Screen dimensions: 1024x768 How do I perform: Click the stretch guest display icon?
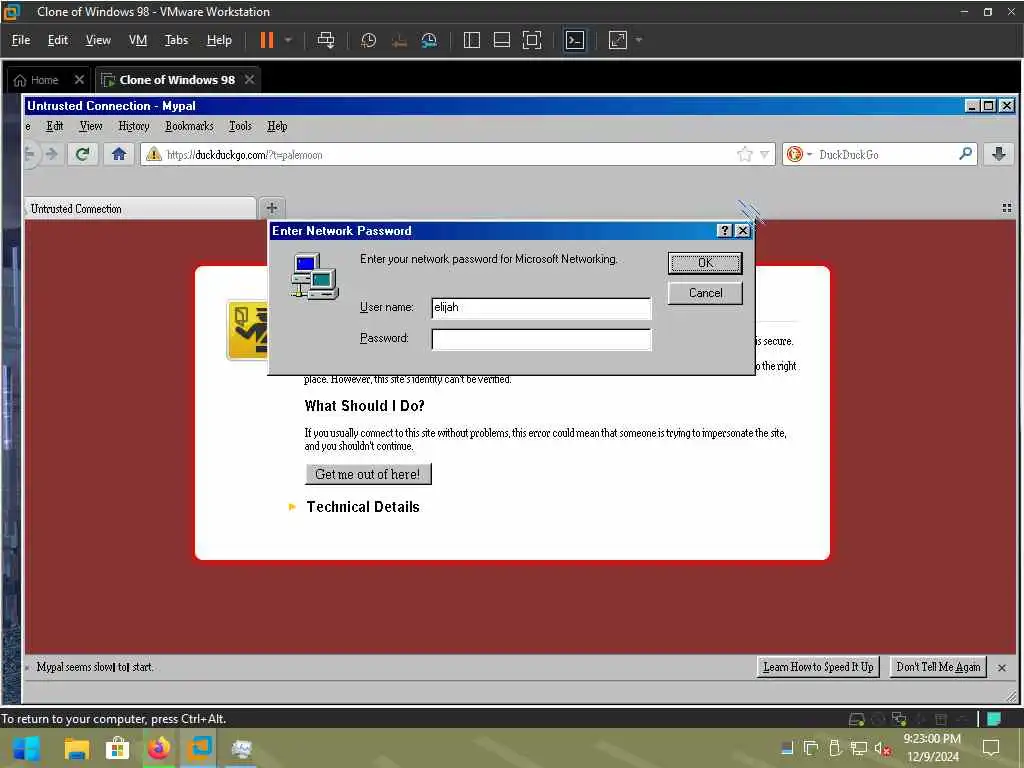(x=618, y=40)
